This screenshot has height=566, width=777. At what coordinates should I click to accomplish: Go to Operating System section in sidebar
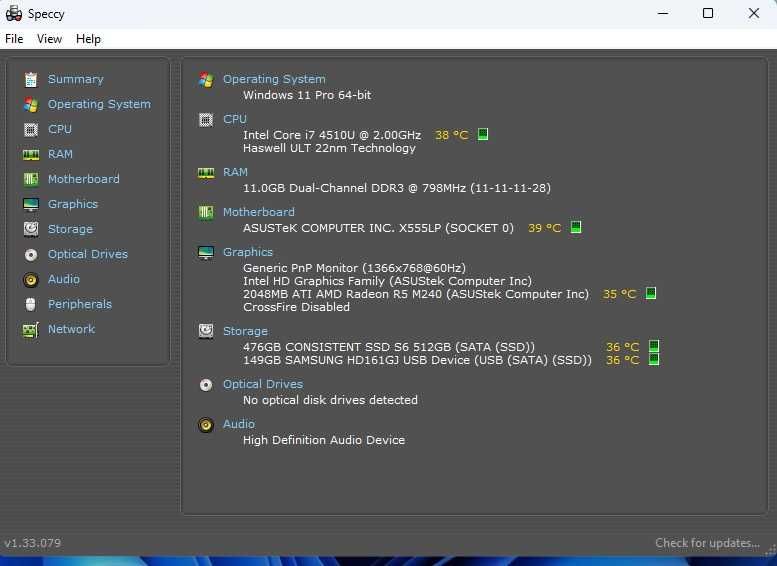tap(99, 104)
